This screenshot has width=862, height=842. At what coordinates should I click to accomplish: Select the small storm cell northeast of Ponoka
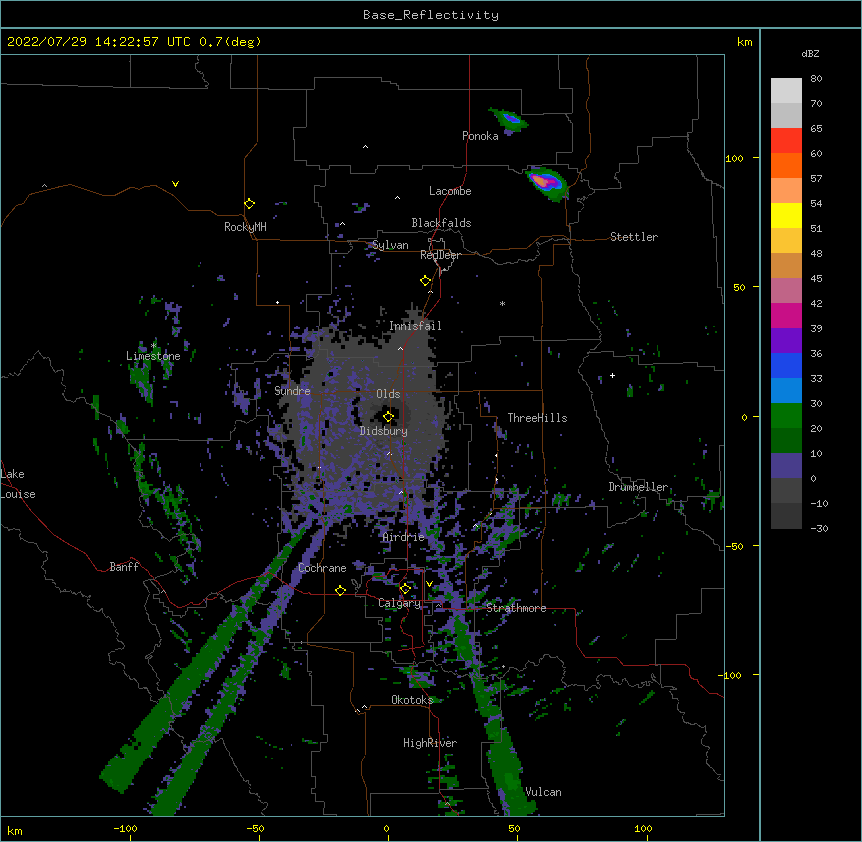pos(509,120)
